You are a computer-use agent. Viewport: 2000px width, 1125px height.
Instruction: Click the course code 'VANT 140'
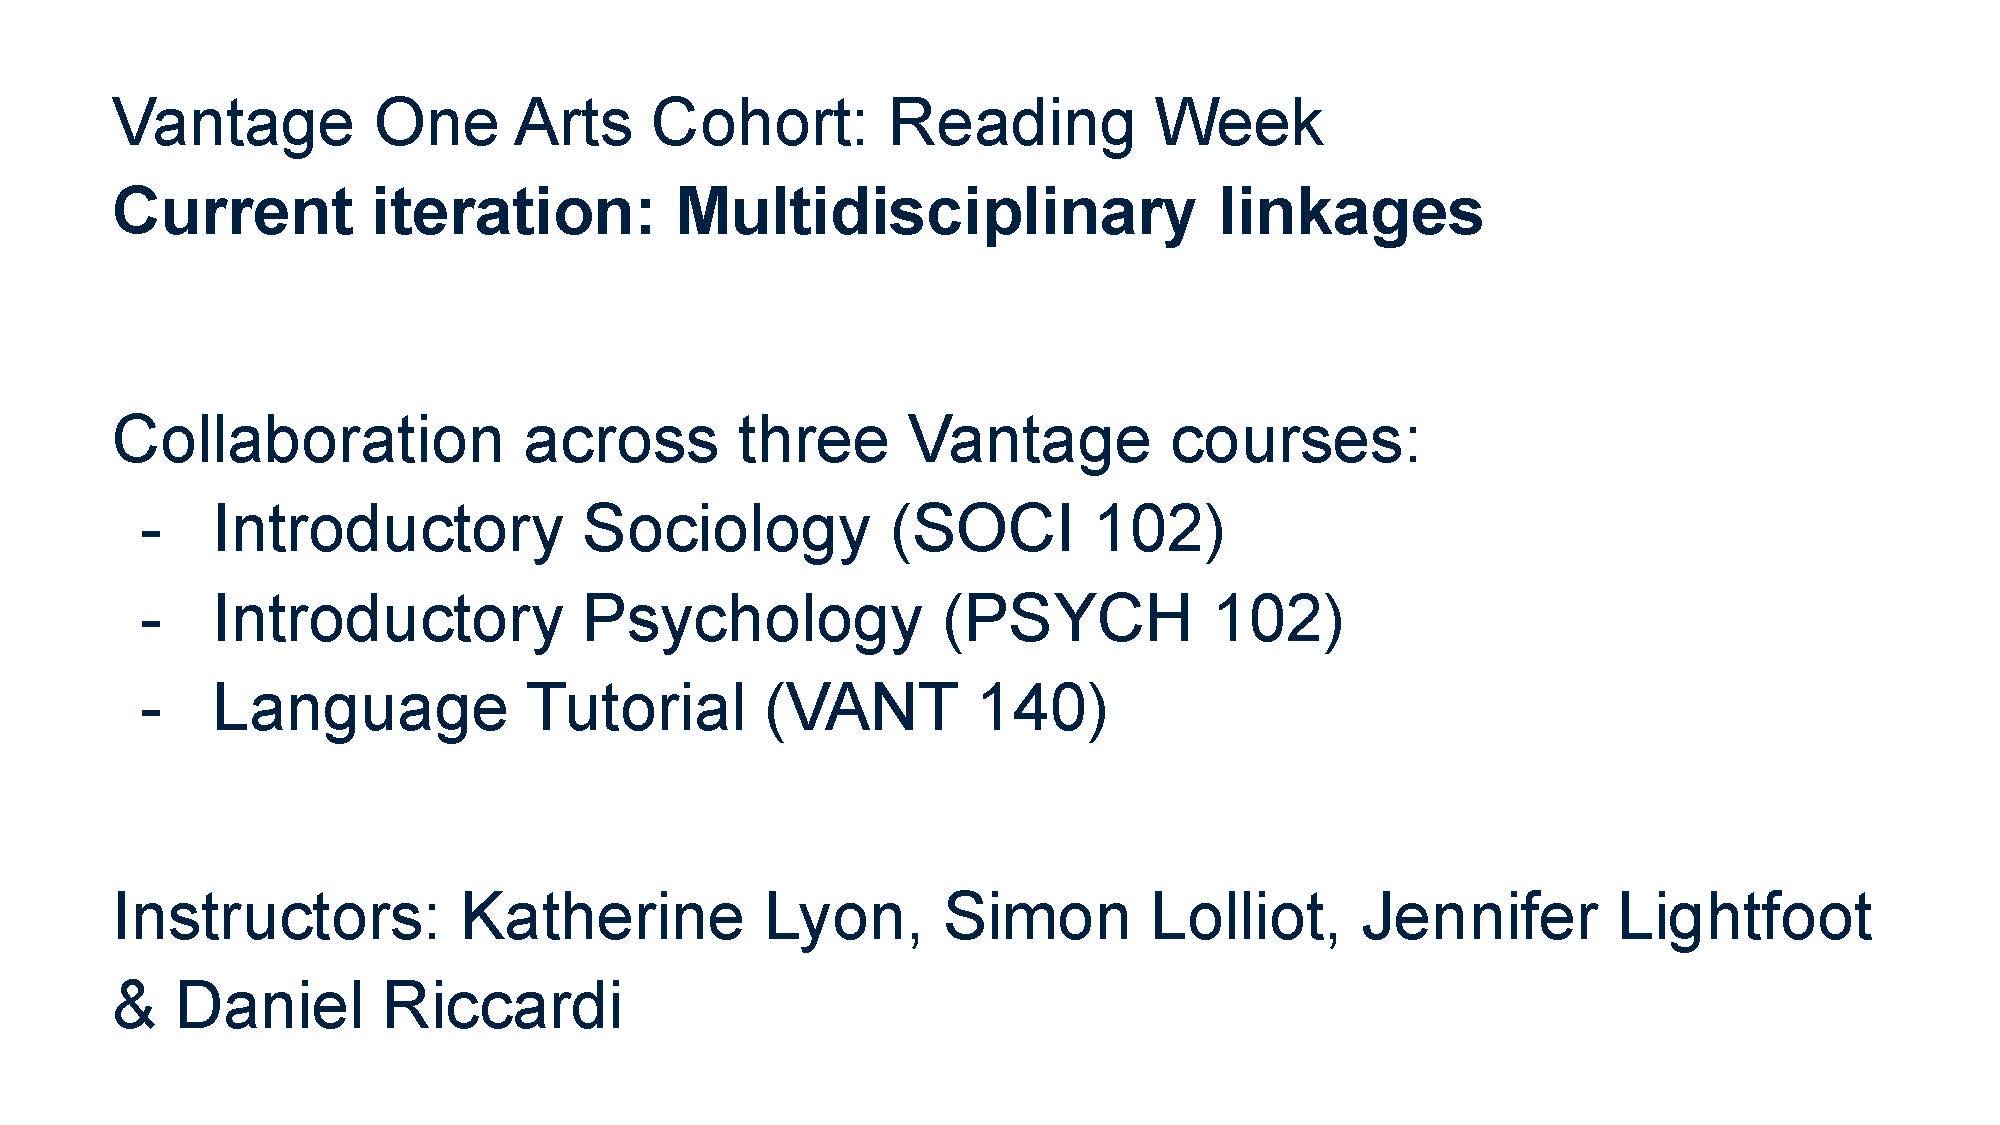click(x=937, y=707)
